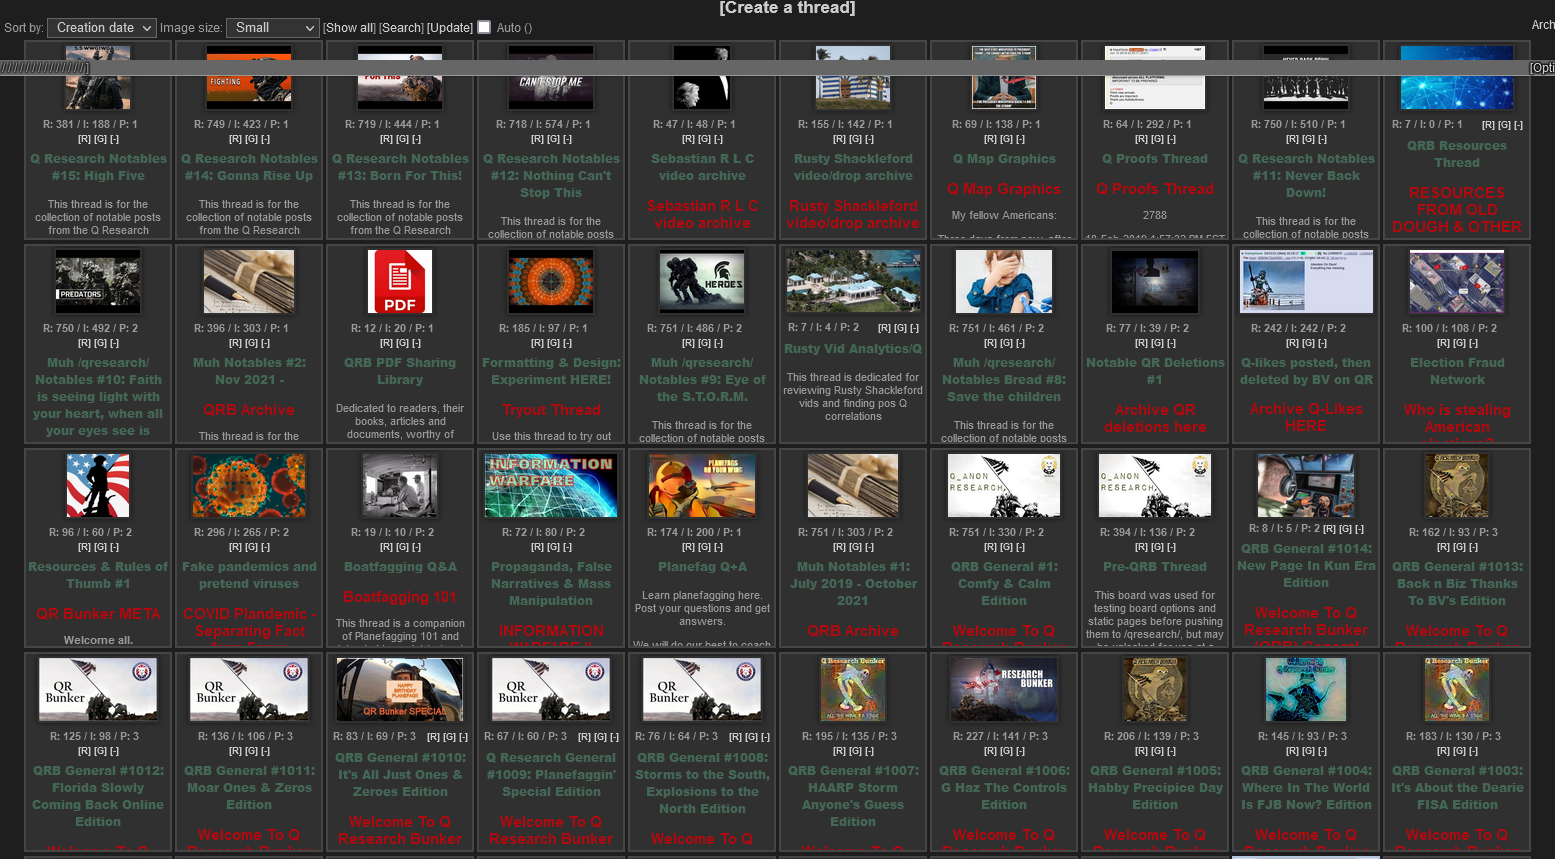Click the [R] link beside Rusty Vid Analytics stats

(x=885, y=328)
